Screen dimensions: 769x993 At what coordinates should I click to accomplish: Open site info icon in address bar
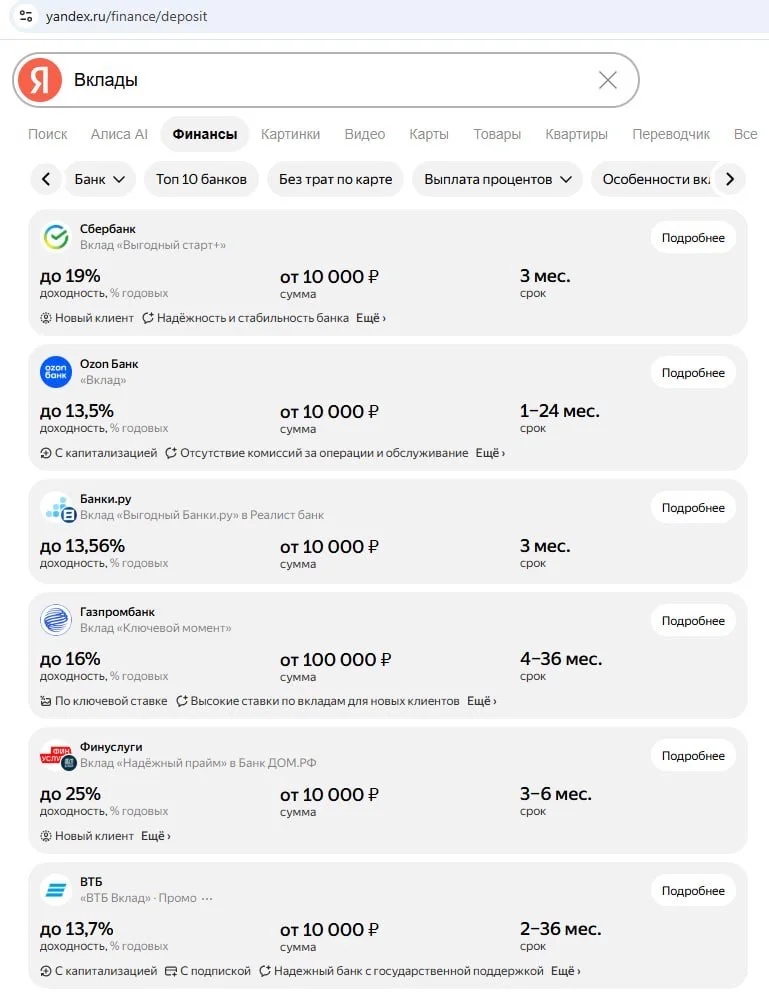pyautogui.click(x=26, y=16)
